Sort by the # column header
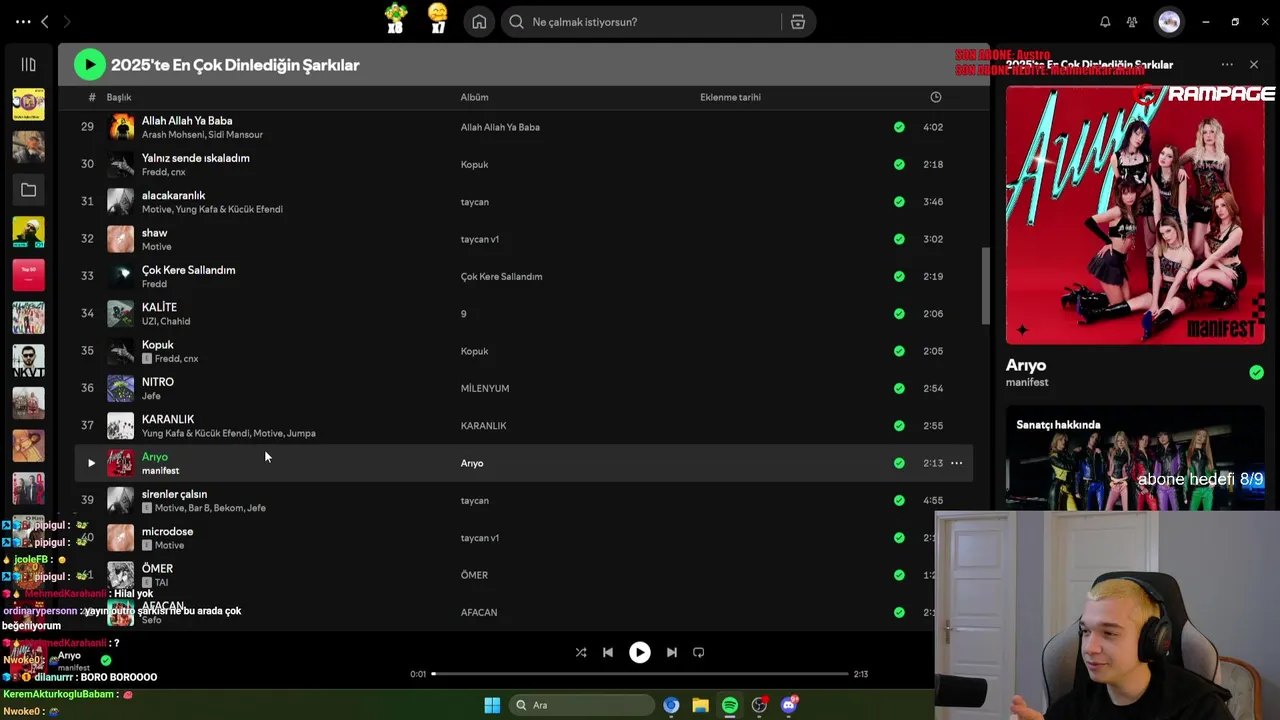Viewport: 1280px width, 720px height. (92, 97)
